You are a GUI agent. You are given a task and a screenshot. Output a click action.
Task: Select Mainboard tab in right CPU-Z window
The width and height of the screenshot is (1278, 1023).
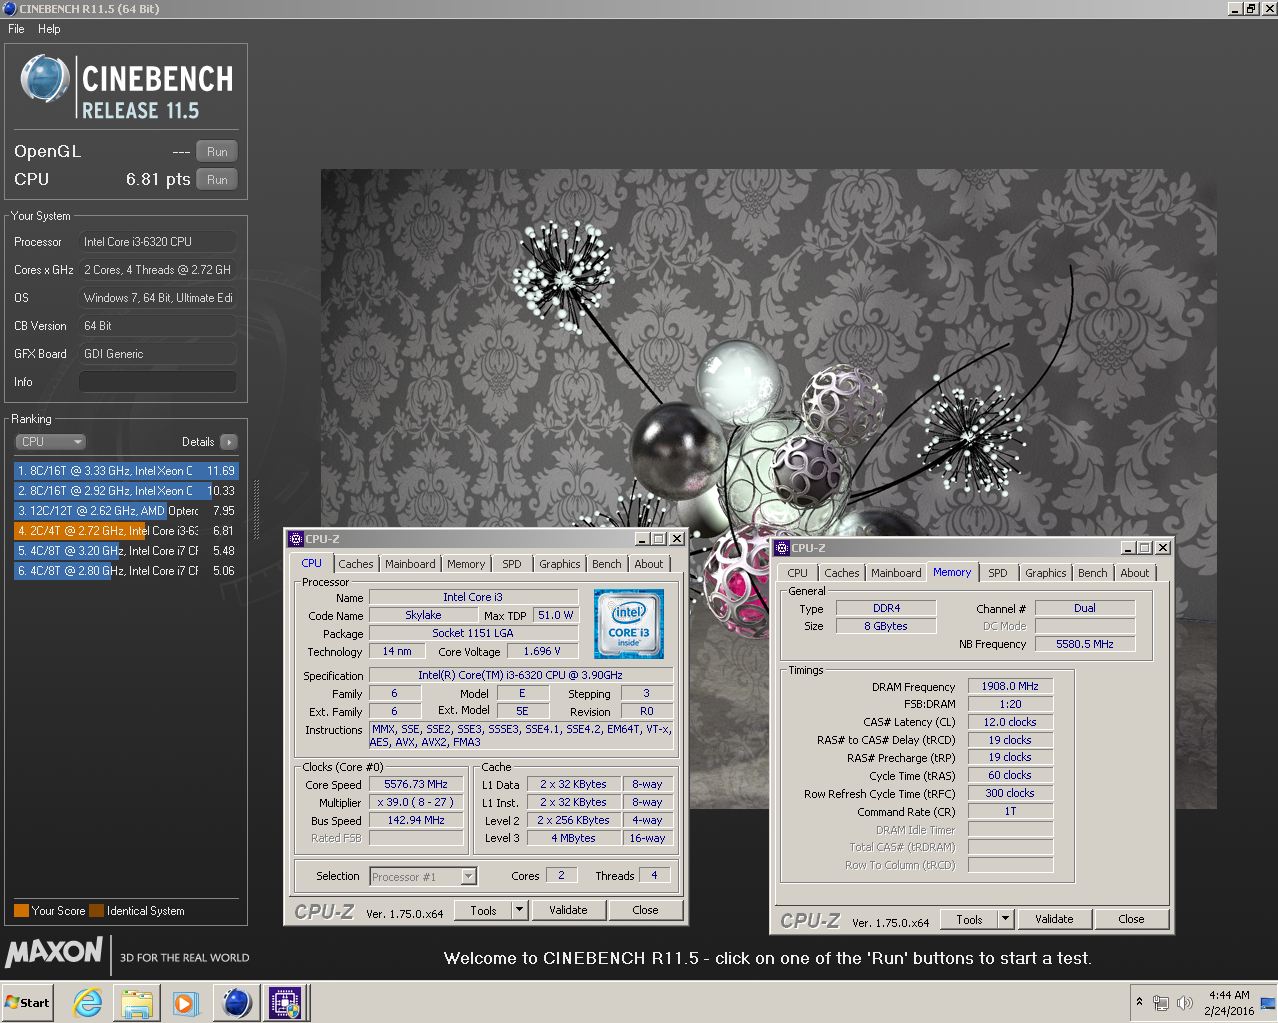pyautogui.click(x=896, y=573)
